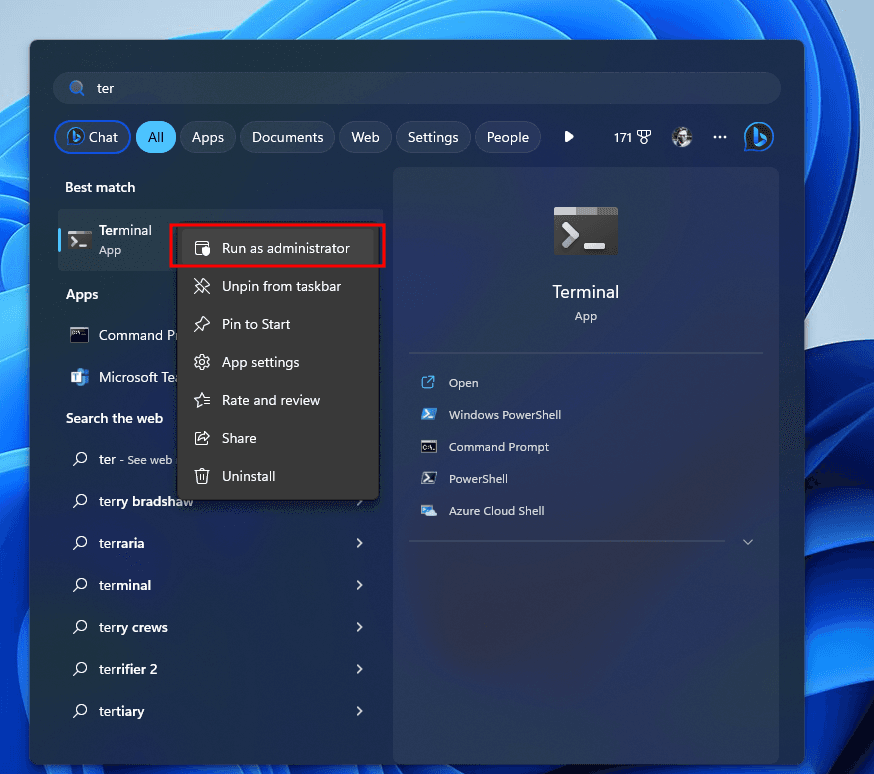Show more filters with the play arrow
This screenshot has height=774, width=874.
569,137
